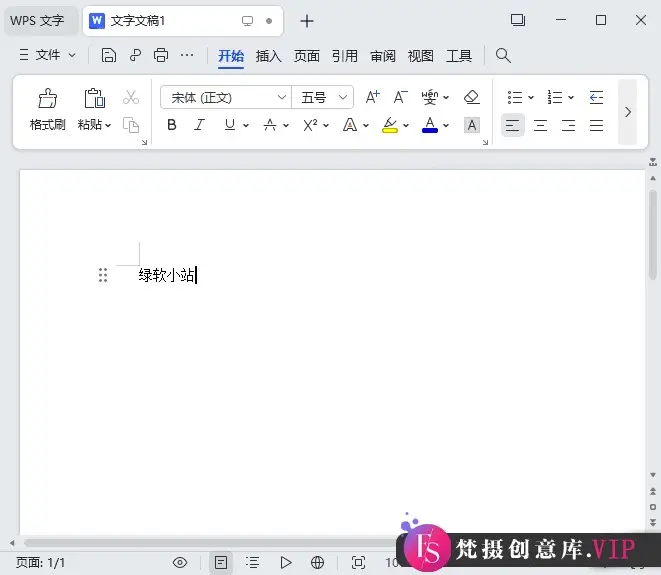Click the Cut scissors icon
This screenshot has height=575, width=661.
click(x=131, y=97)
